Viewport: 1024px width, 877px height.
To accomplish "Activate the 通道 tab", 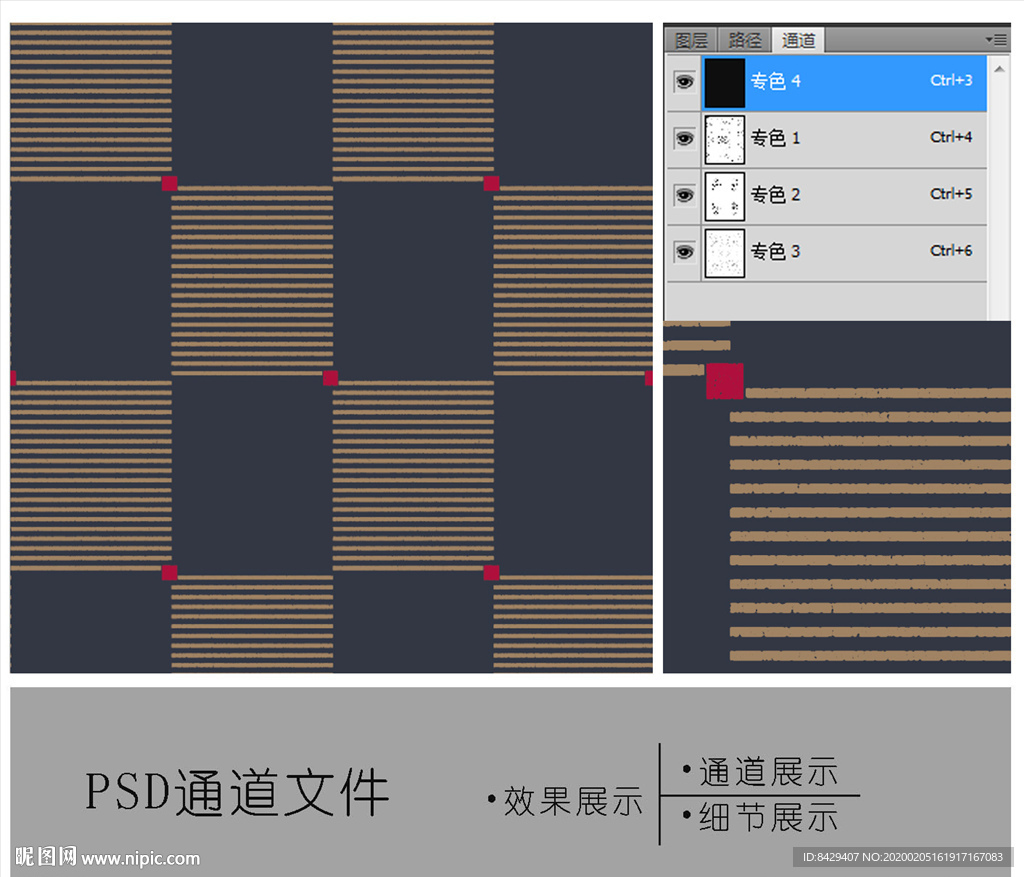I will [798, 40].
